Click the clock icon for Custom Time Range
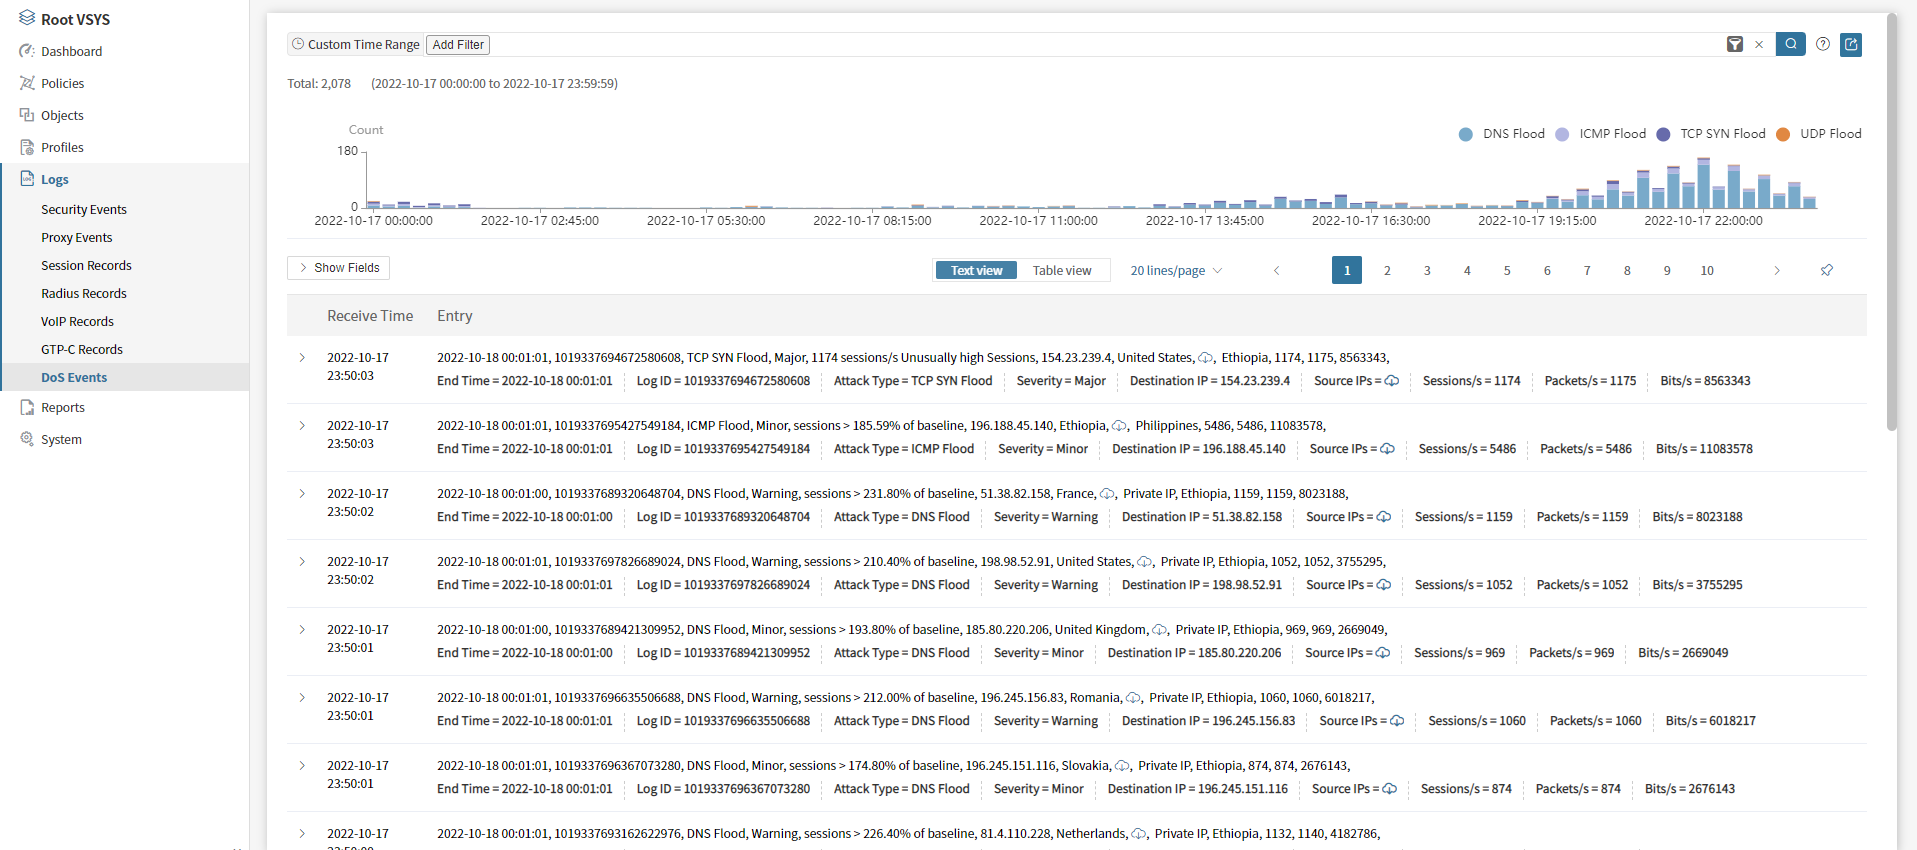This screenshot has height=850, width=1917. pos(298,44)
